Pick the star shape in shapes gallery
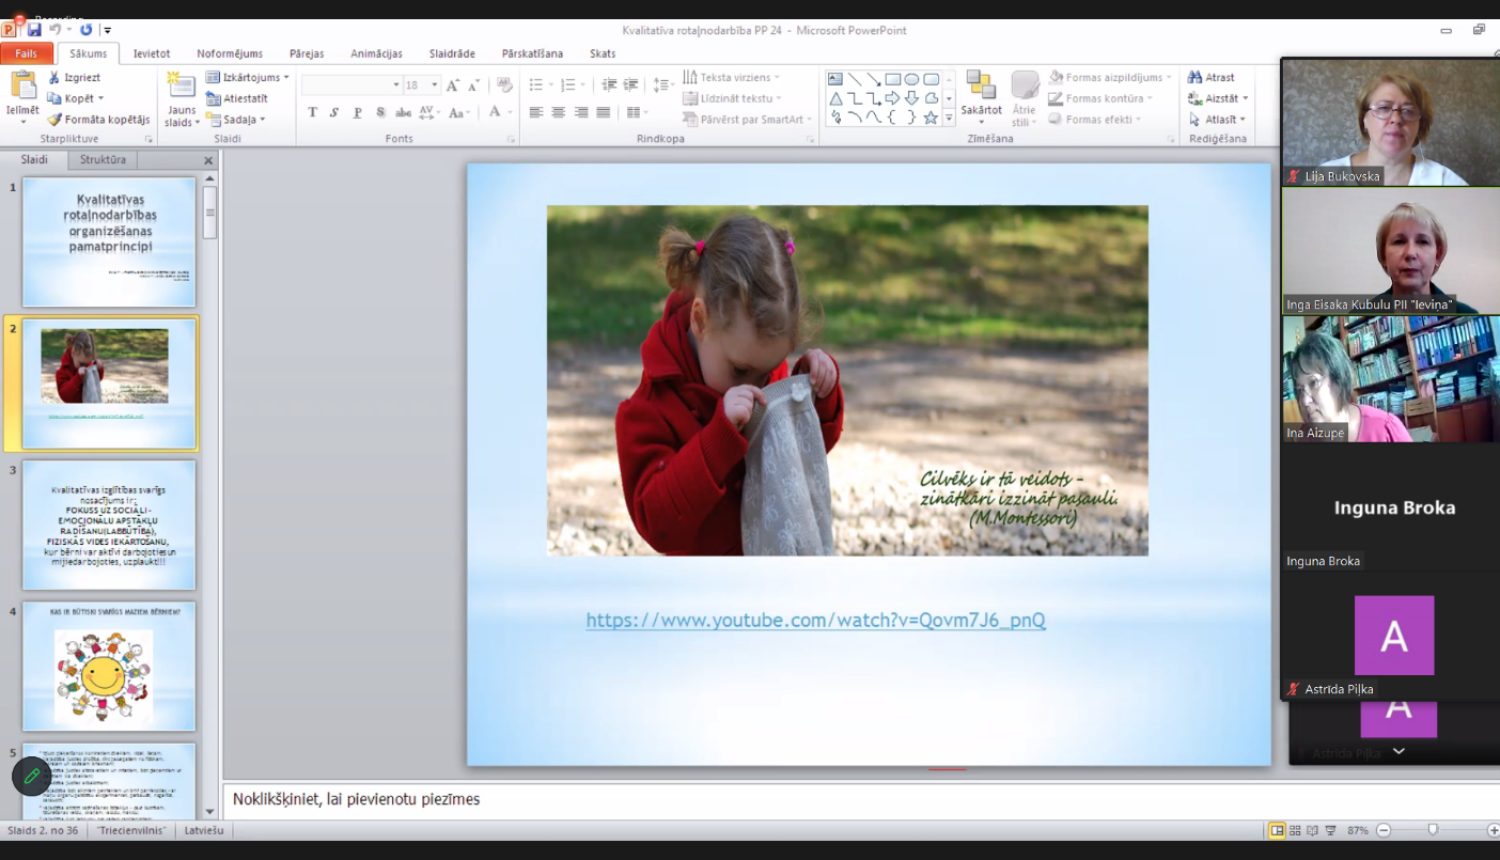This screenshot has height=860, width=1500. [931, 118]
